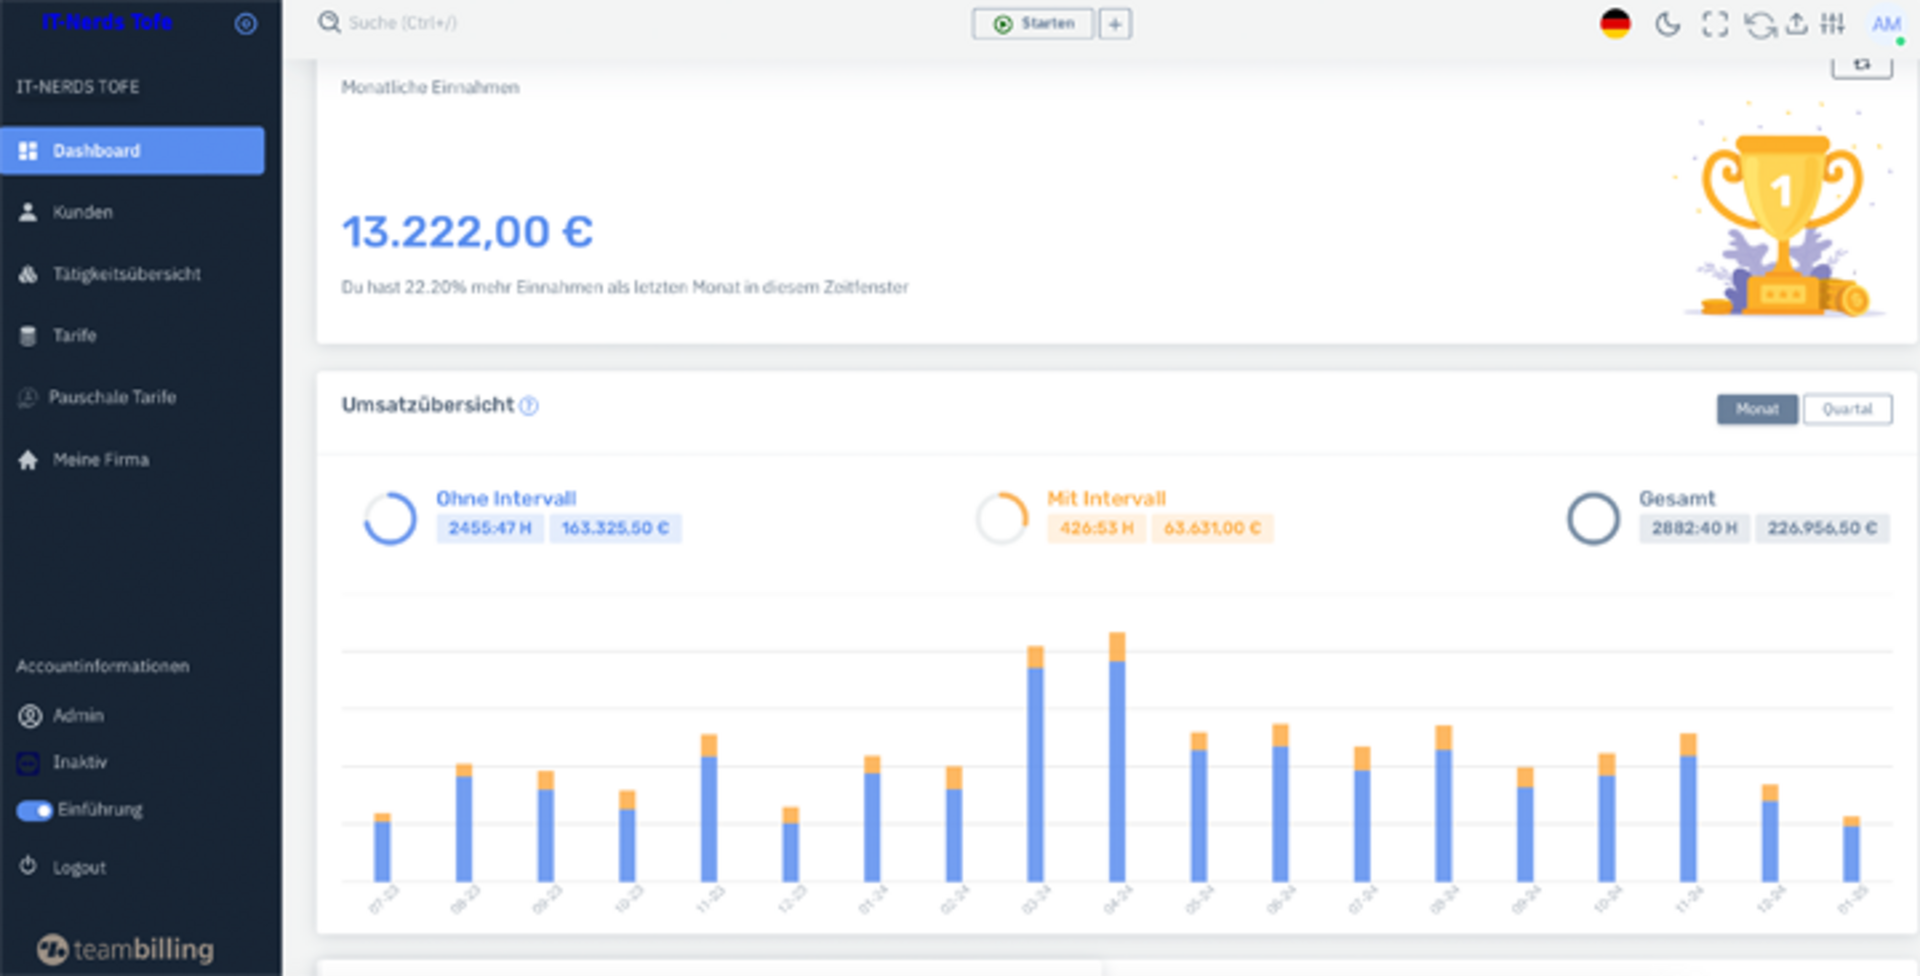Click the German flag language icon

click(1615, 24)
